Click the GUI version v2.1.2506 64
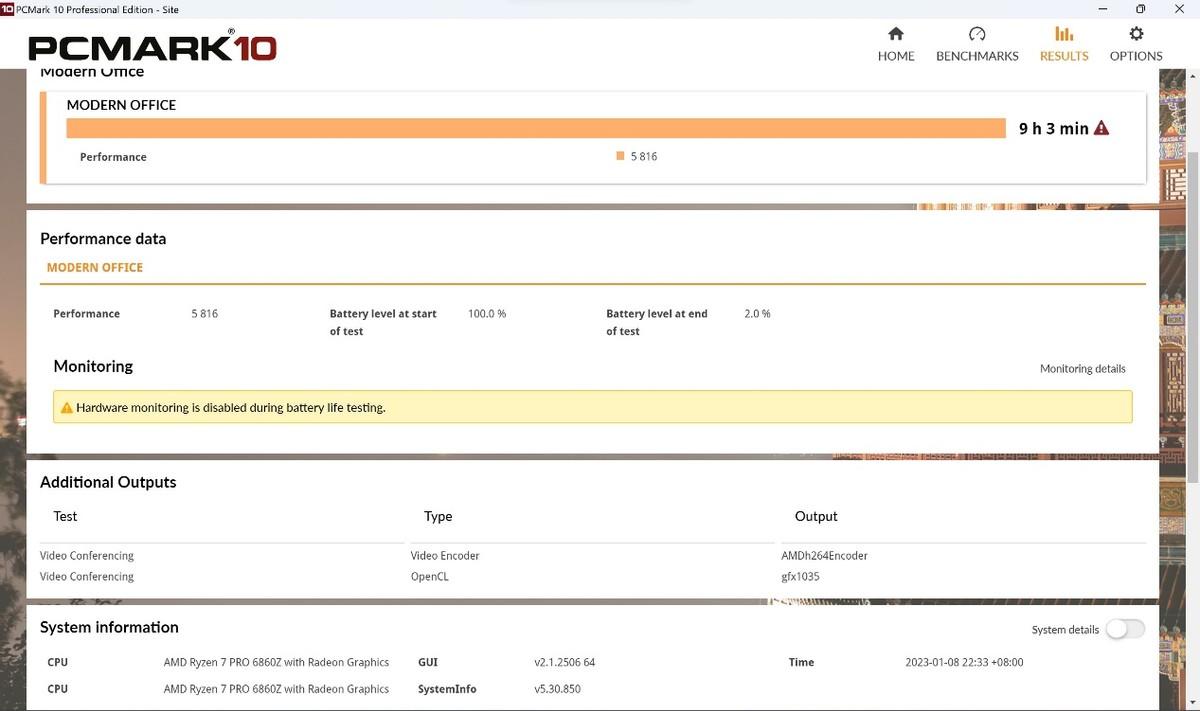The height and width of the screenshot is (711, 1200). pyautogui.click(x=565, y=662)
